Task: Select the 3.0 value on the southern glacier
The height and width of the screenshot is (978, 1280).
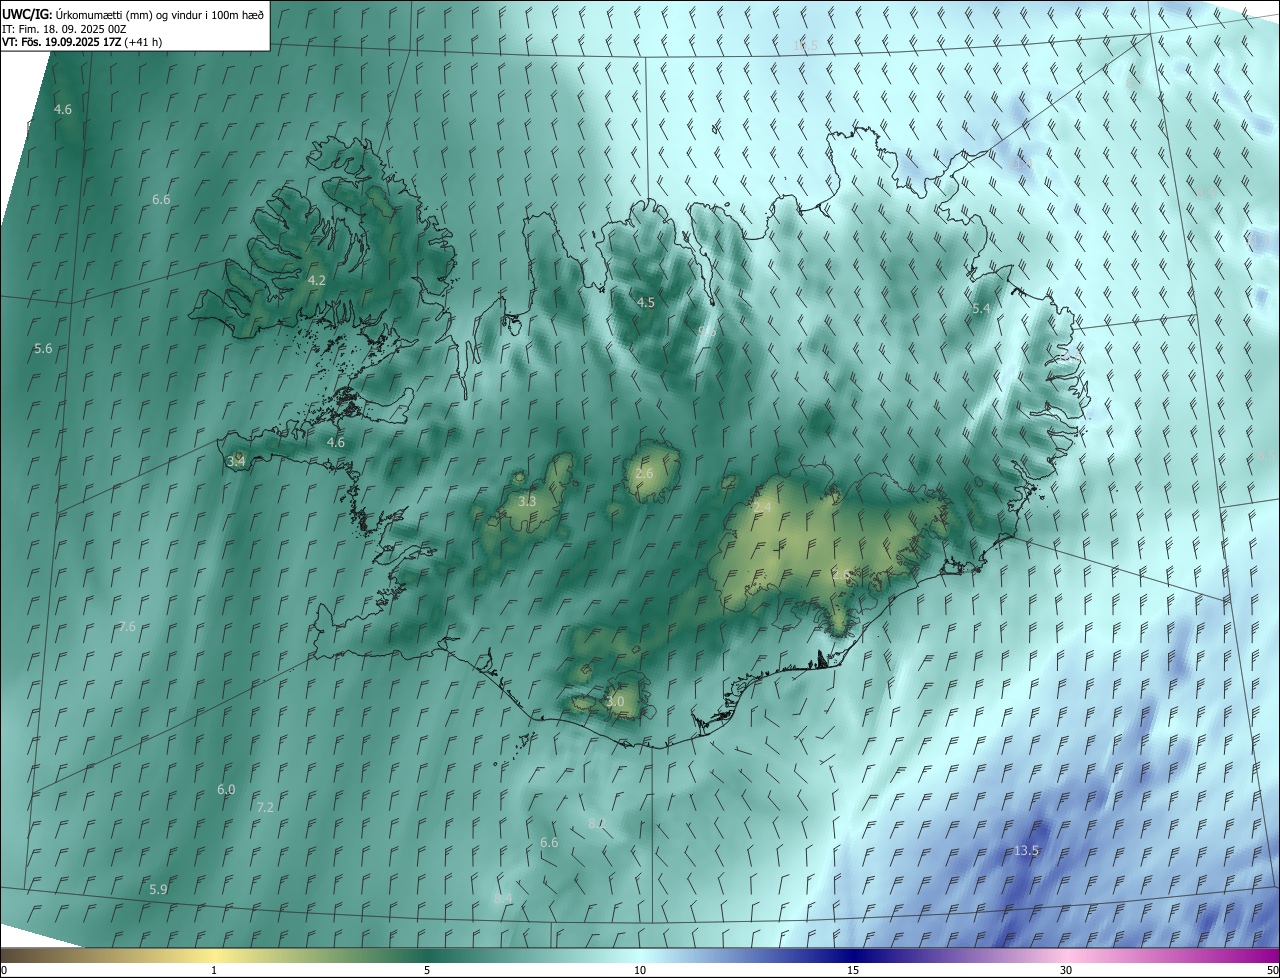Action: (x=615, y=702)
